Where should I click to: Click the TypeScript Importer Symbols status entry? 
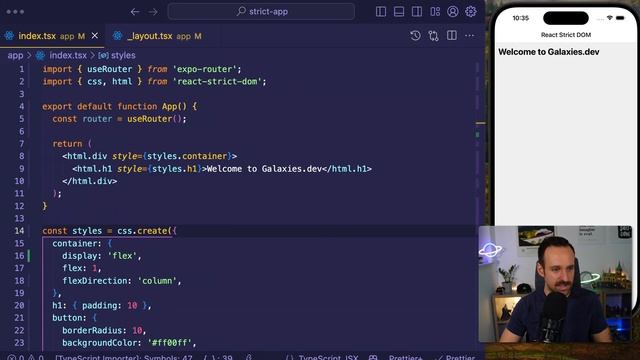pyautogui.click(x=124, y=358)
